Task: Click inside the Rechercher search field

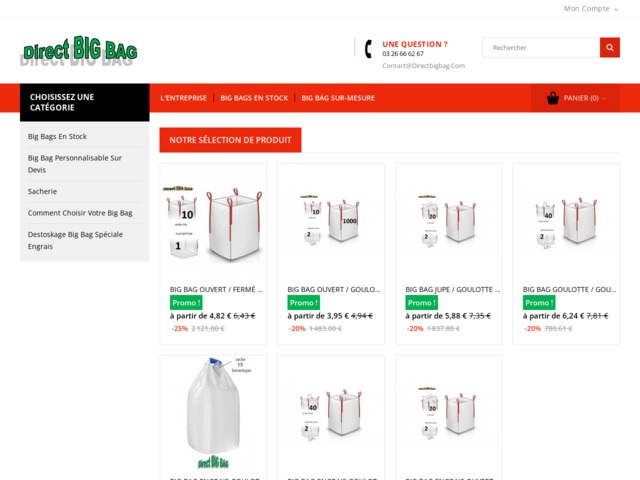Action: coord(541,47)
